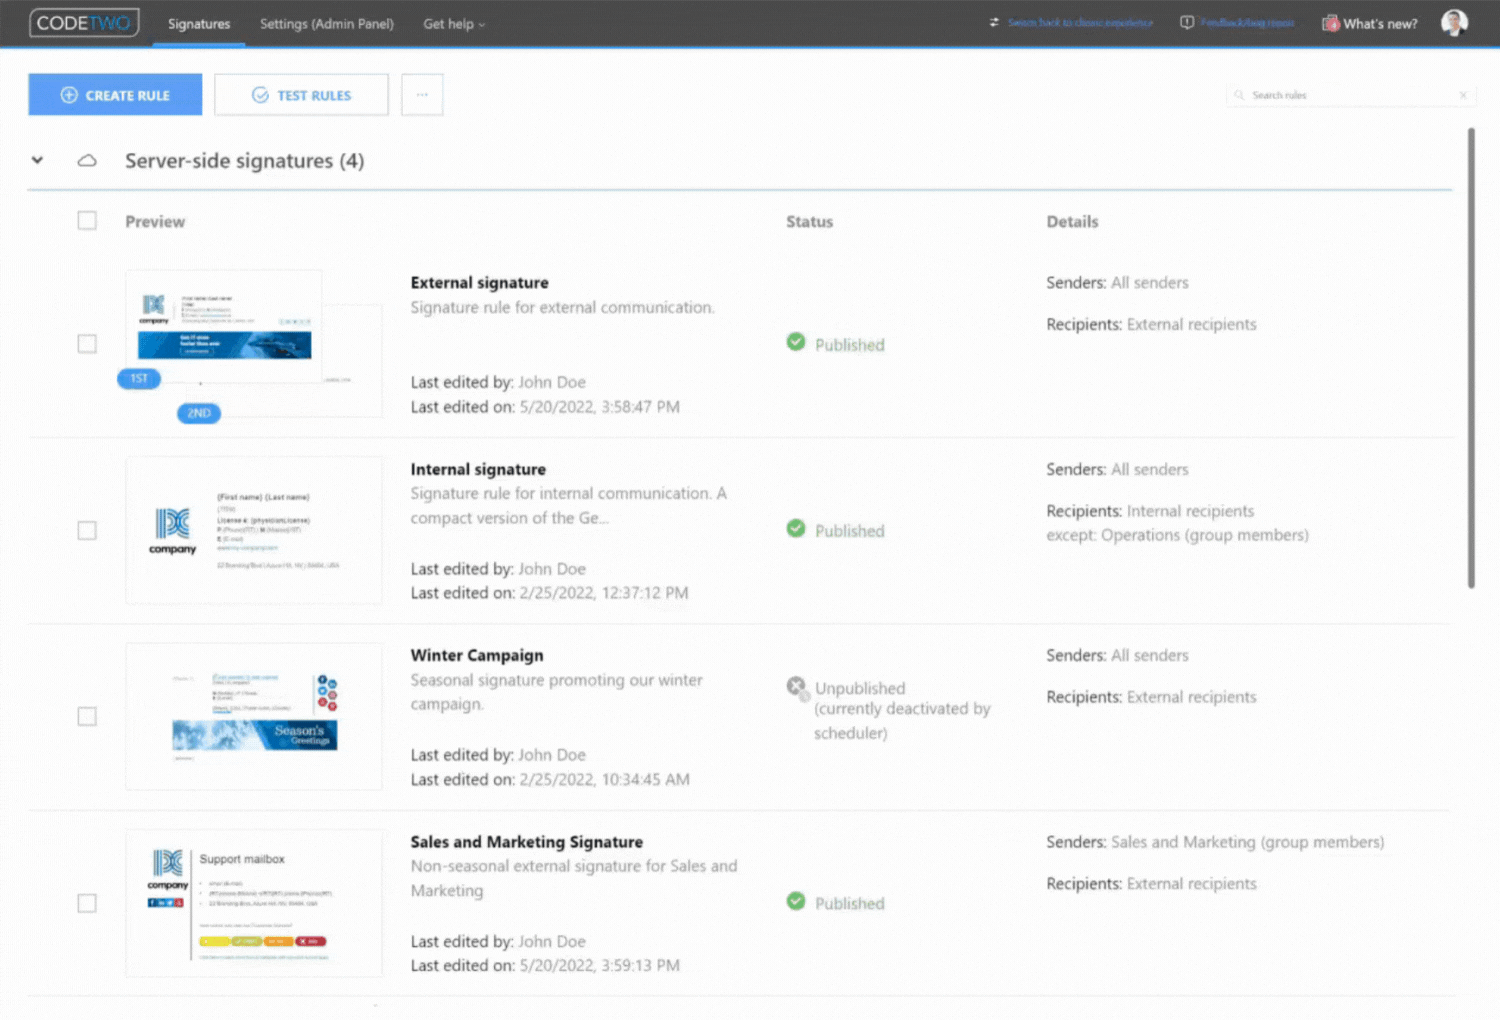Check the Internal signature row checkbox
1500x1020 pixels.
(x=87, y=530)
